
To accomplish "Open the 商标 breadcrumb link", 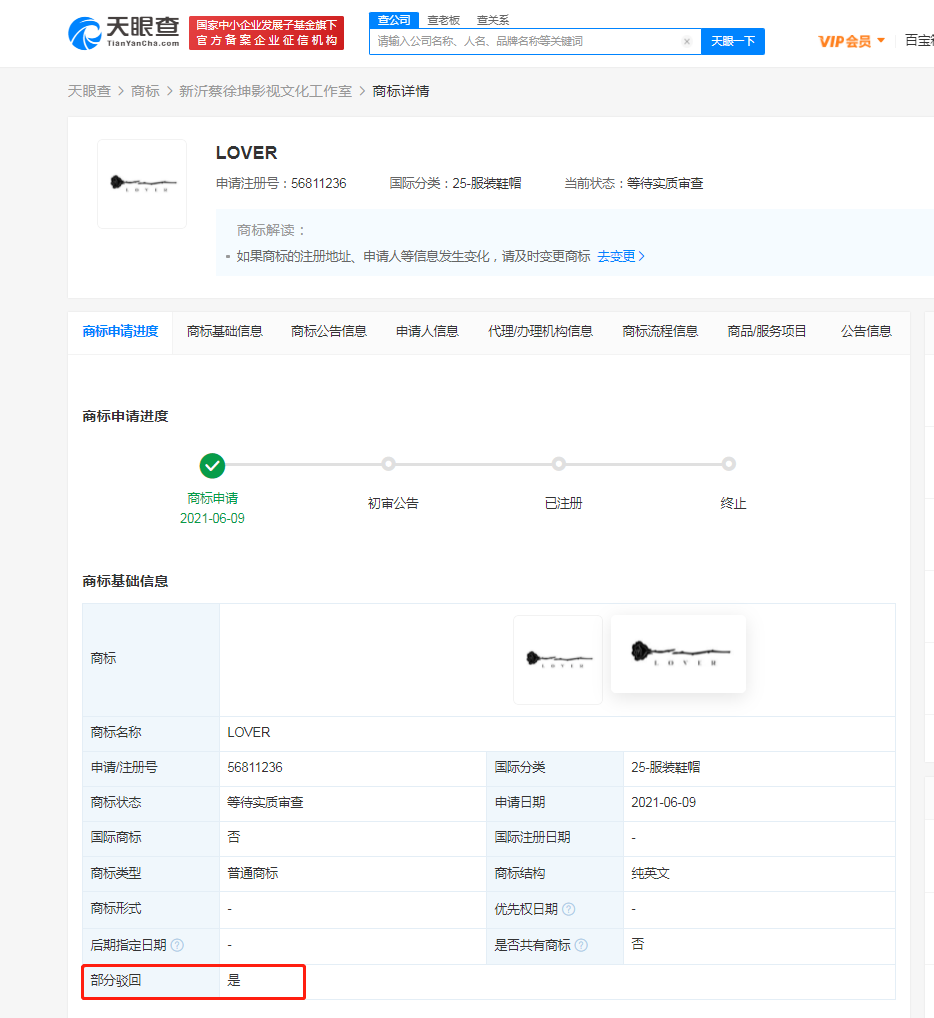I will point(145,92).
